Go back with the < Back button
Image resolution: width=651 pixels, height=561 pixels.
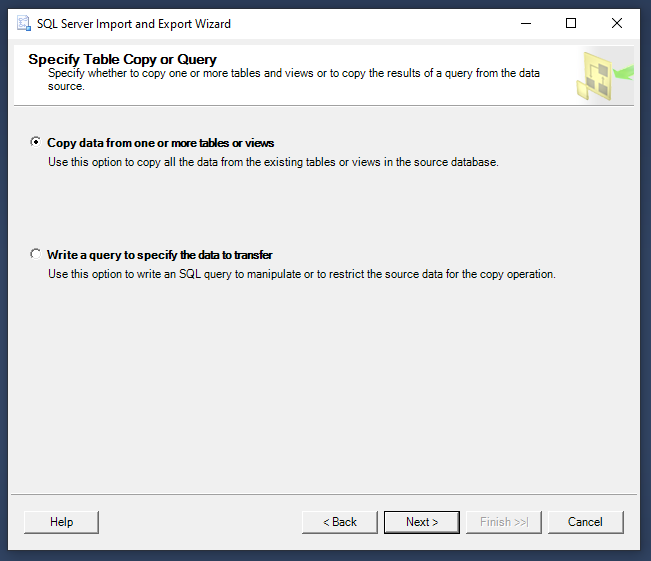click(340, 522)
